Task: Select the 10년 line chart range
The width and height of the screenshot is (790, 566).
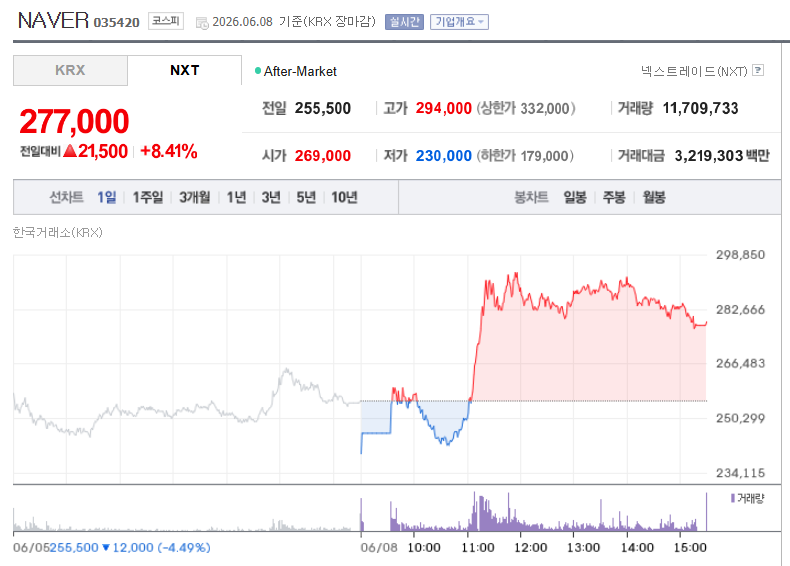Action: (344, 197)
